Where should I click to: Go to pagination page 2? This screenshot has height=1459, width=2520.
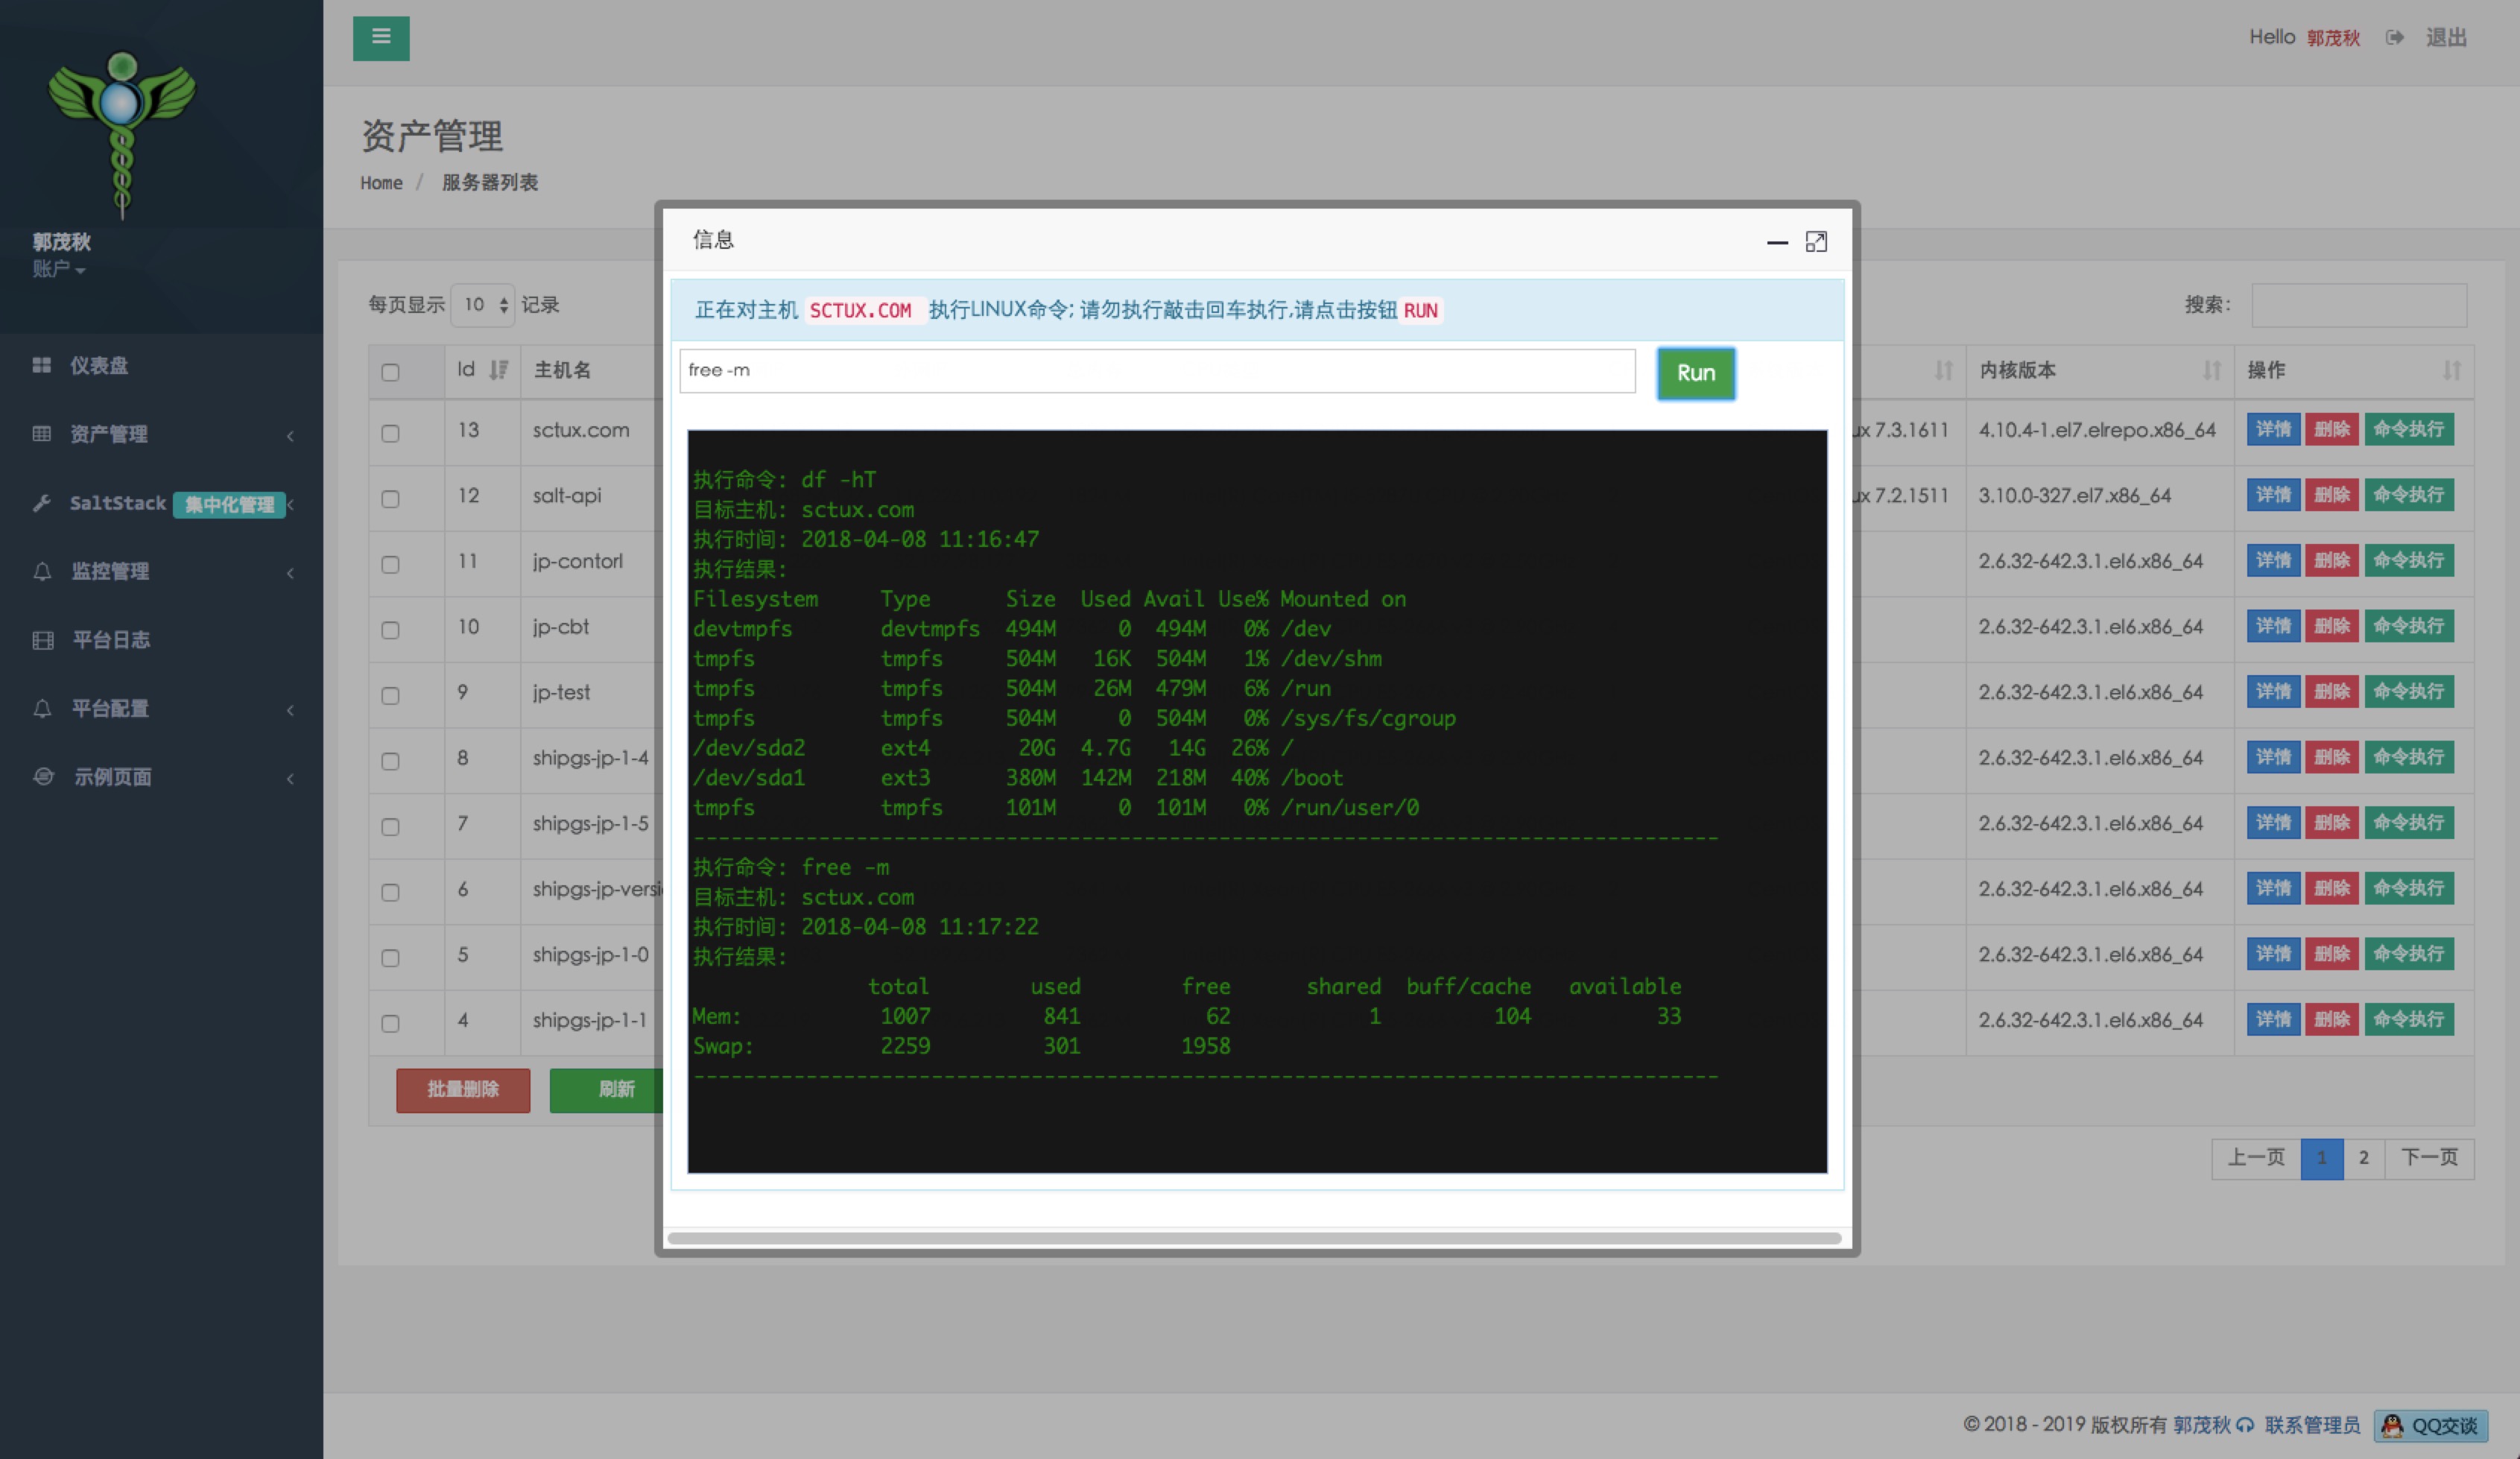(x=2363, y=1158)
